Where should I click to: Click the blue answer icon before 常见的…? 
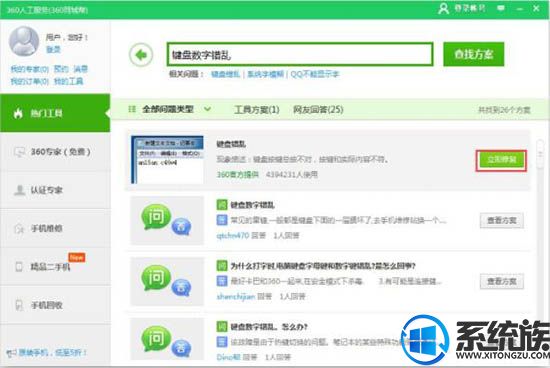(222, 220)
